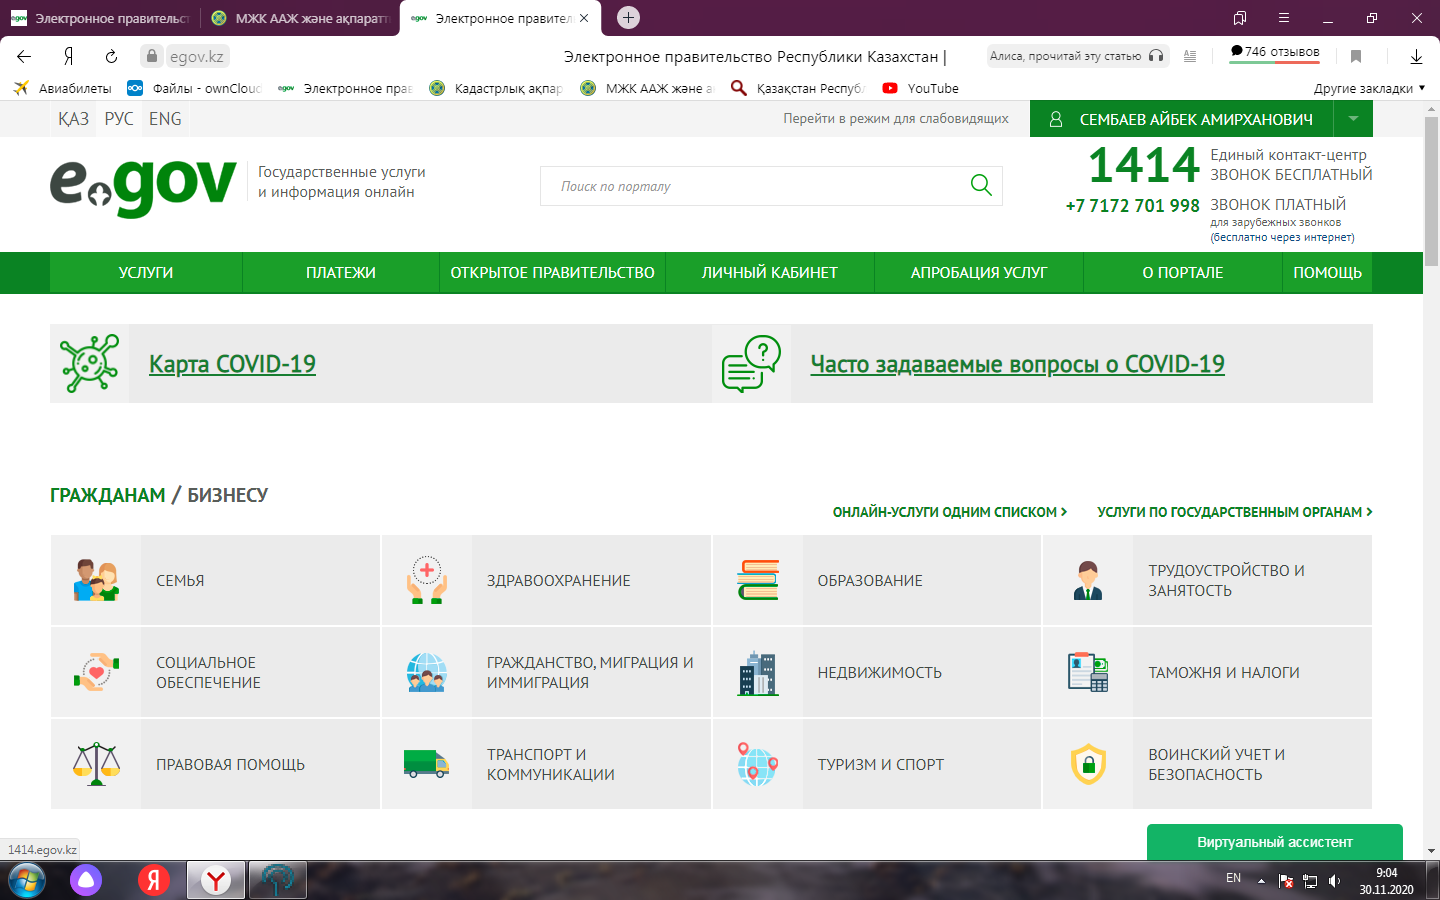This screenshot has width=1440, height=900.
Task: Click the COVID-19 virus map icon
Action: [89, 363]
